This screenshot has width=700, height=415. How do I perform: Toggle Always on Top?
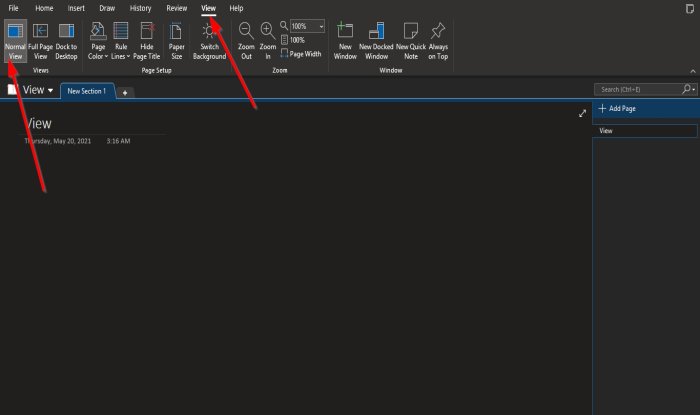[438, 41]
